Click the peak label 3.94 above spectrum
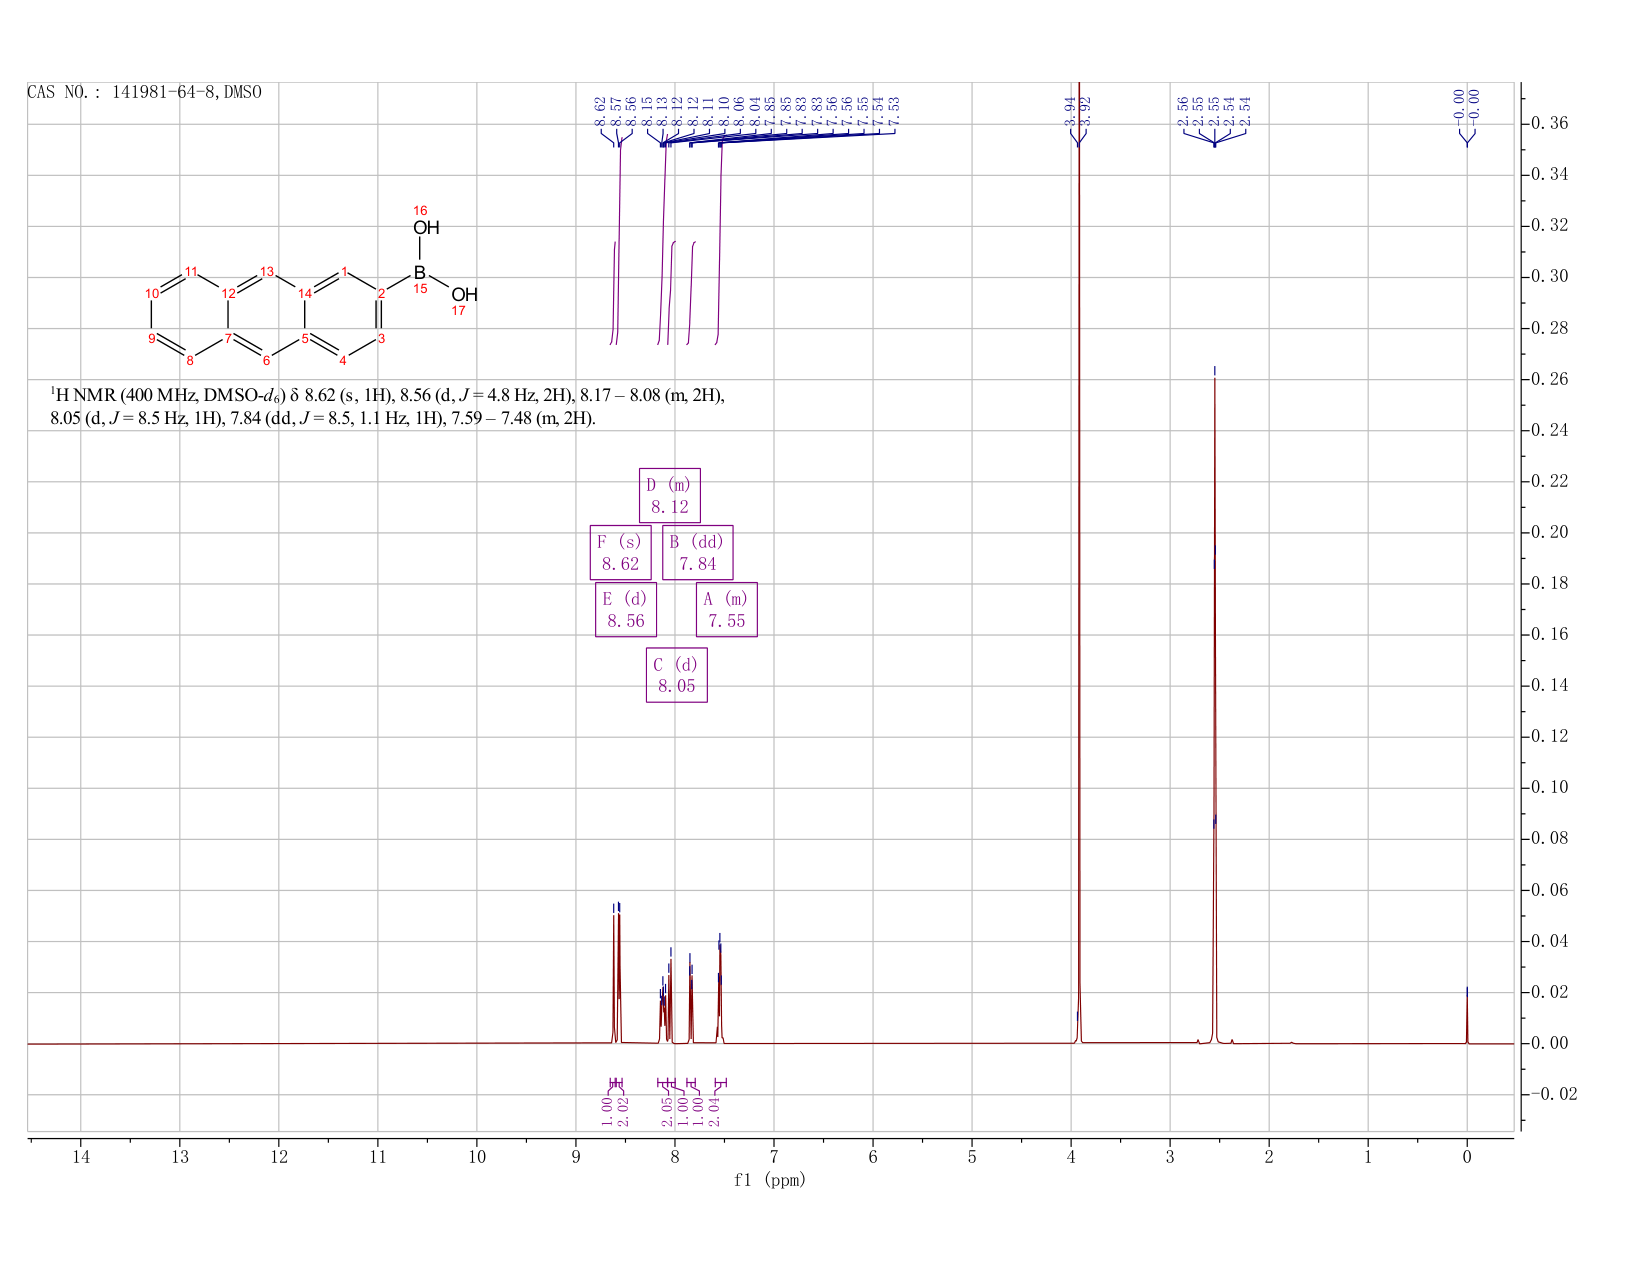 1069,110
